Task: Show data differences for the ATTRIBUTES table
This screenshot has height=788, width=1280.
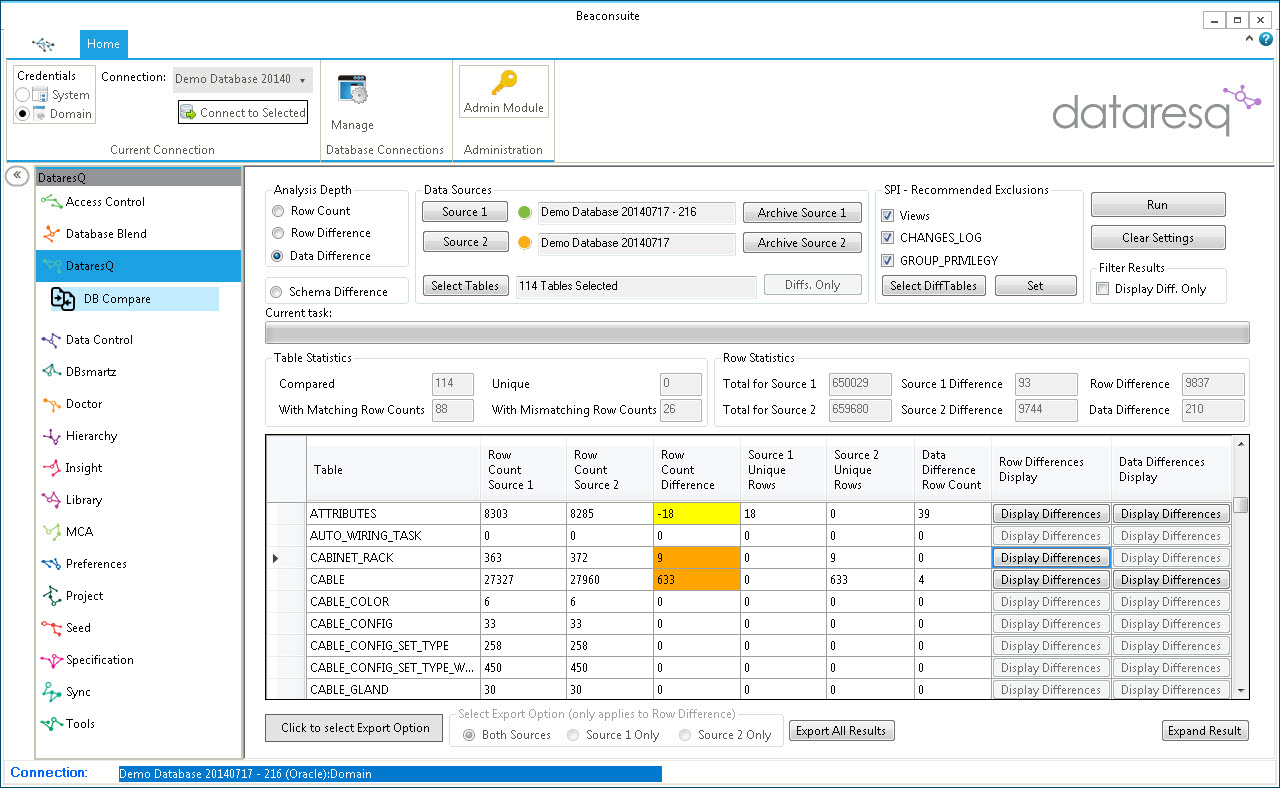Action: tap(1170, 514)
